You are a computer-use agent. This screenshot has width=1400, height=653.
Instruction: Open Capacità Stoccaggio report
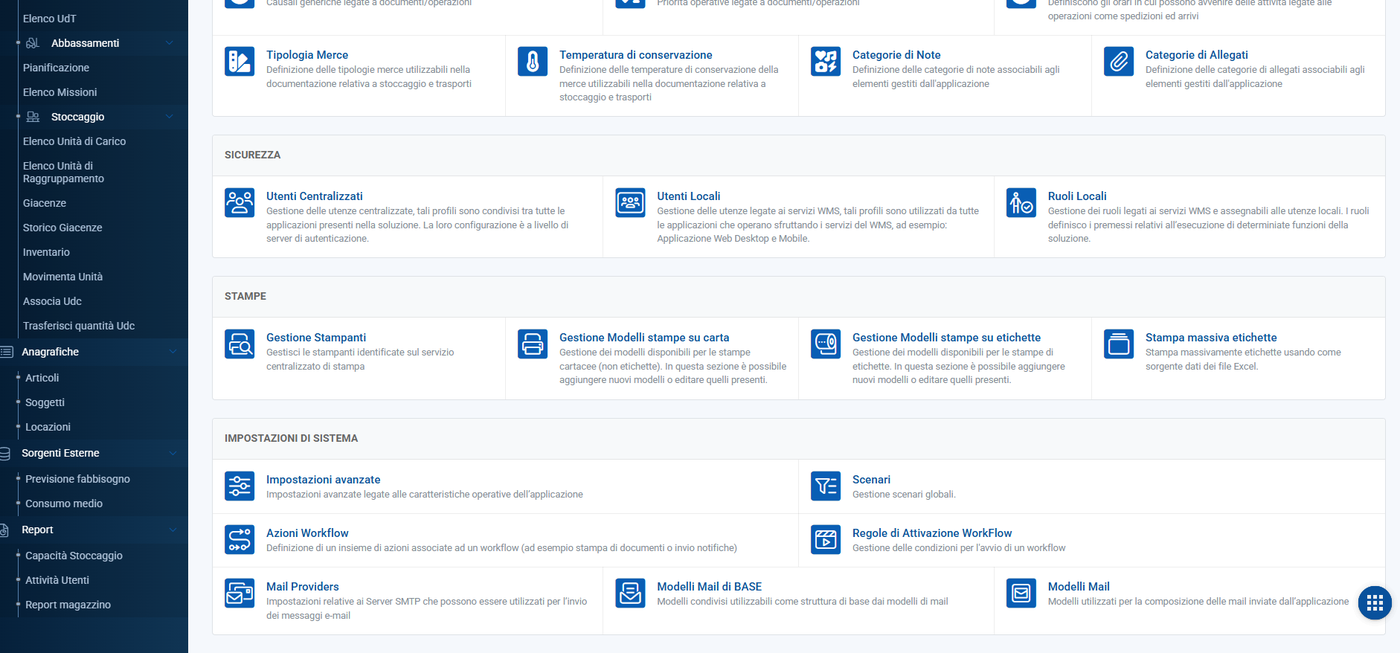click(74, 556)
